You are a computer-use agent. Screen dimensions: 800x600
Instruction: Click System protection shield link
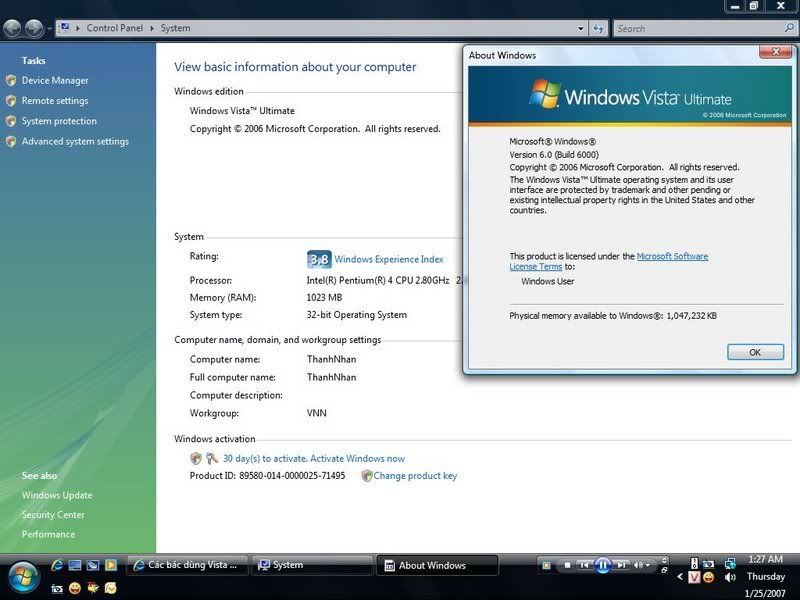click(x=59, y=121)
